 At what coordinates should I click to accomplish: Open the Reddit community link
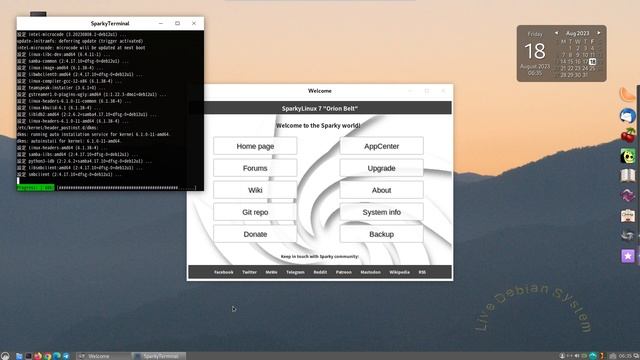point(320,272)
